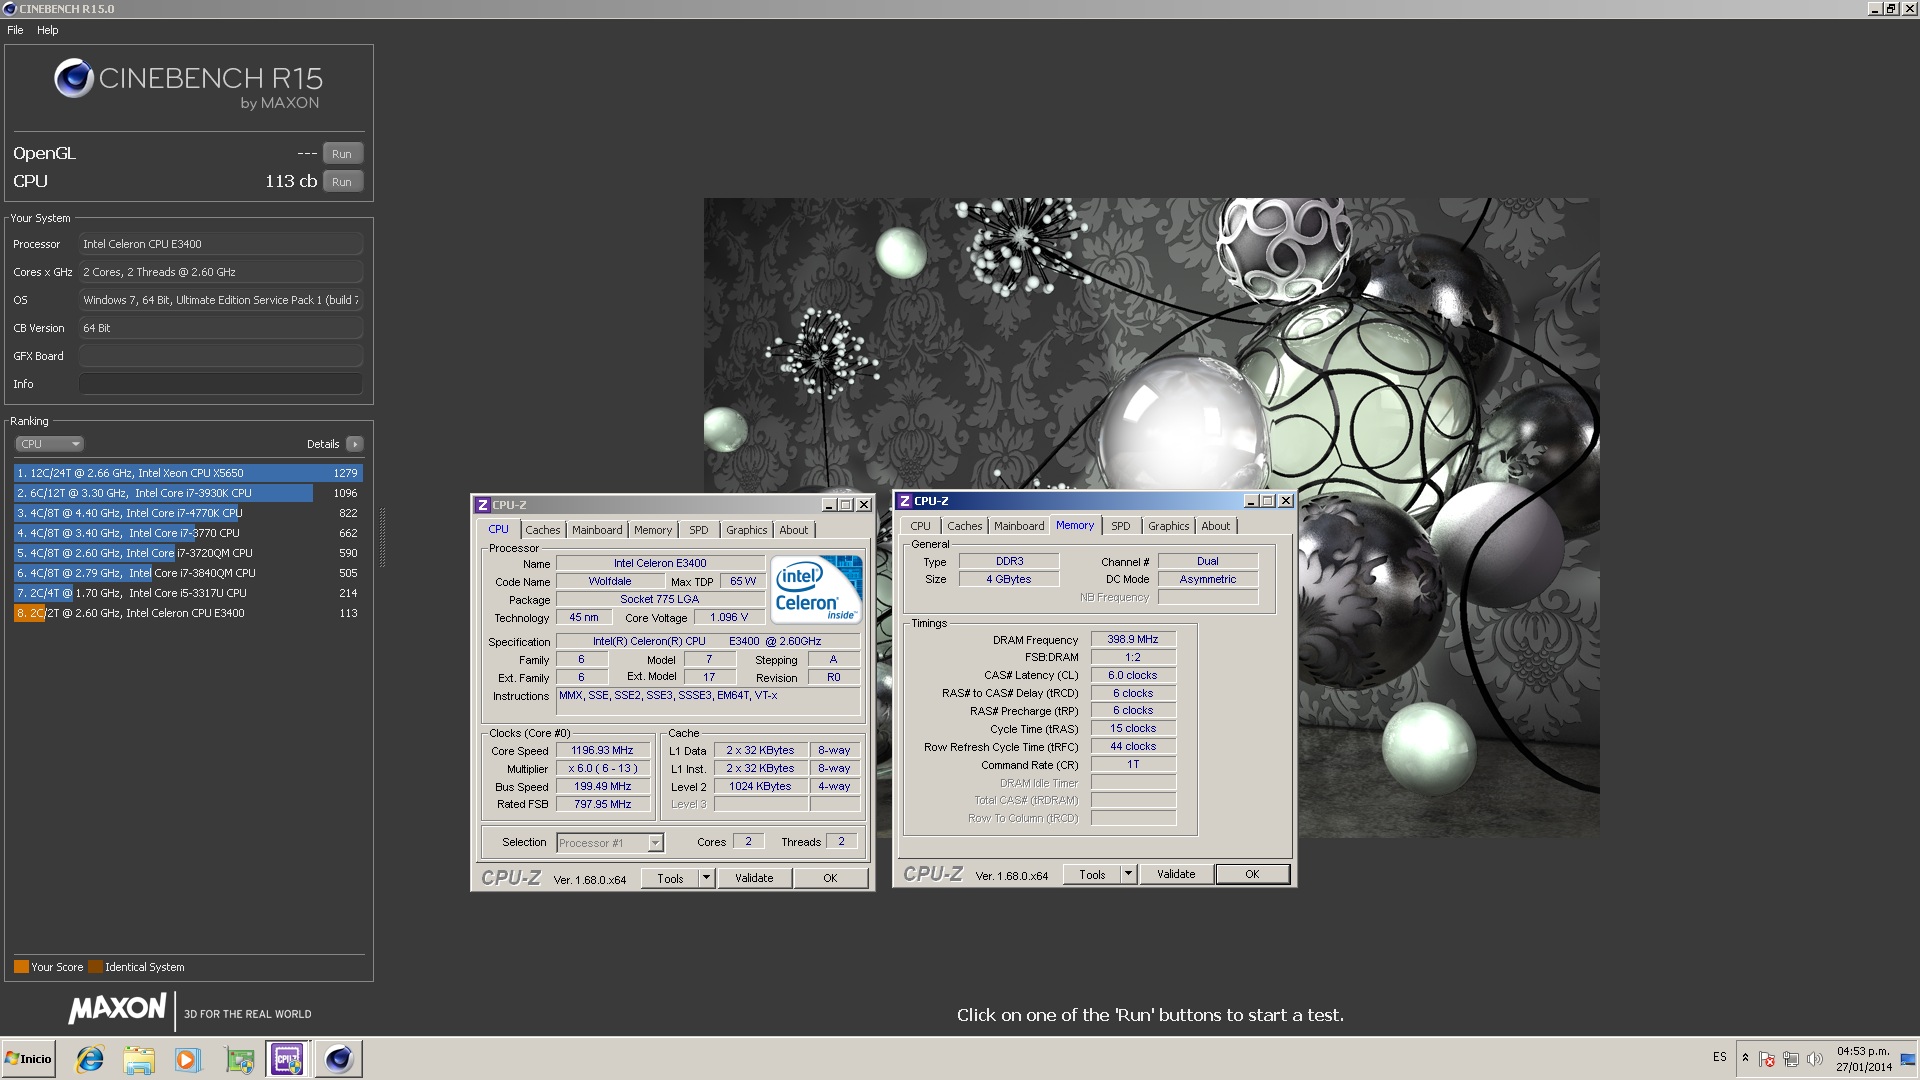Click the ES language indicator

tap(1719, 1057)
